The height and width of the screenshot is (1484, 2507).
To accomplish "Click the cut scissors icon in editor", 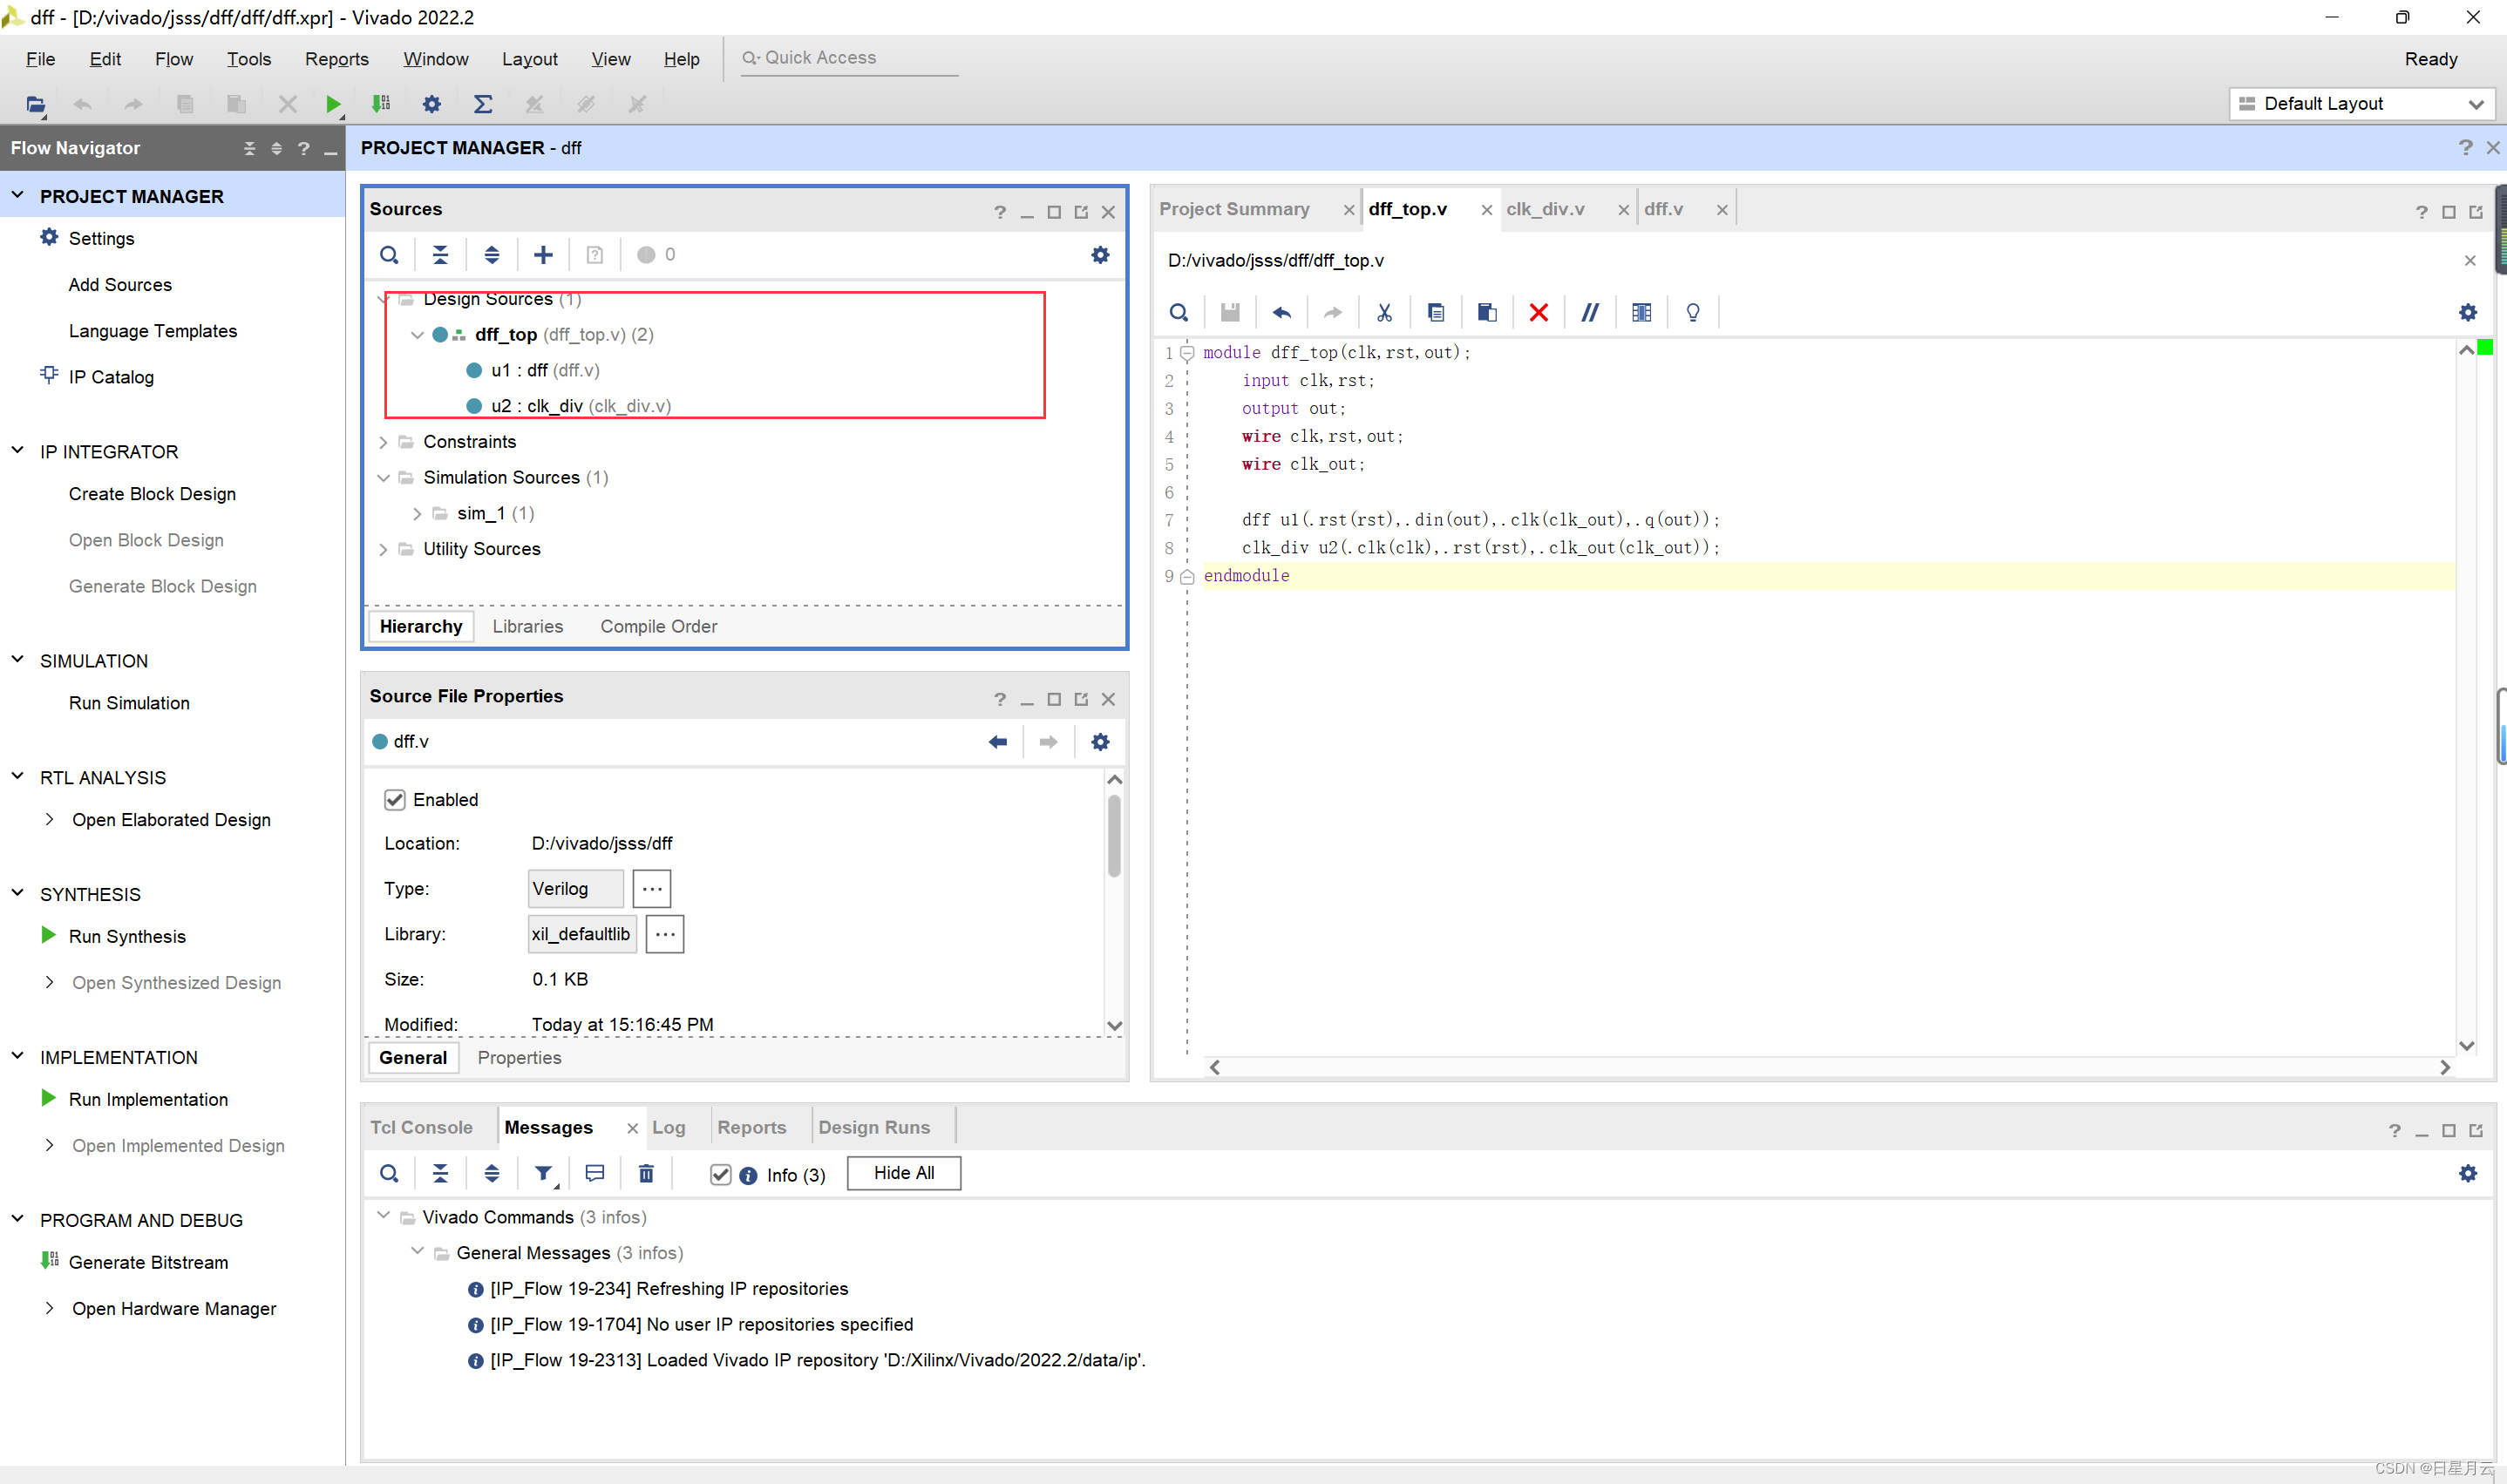I will [1384, 313].
